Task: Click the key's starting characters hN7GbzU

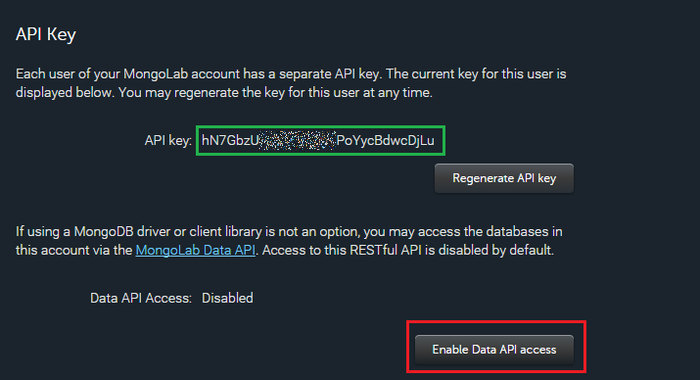Action: [230, 141]
